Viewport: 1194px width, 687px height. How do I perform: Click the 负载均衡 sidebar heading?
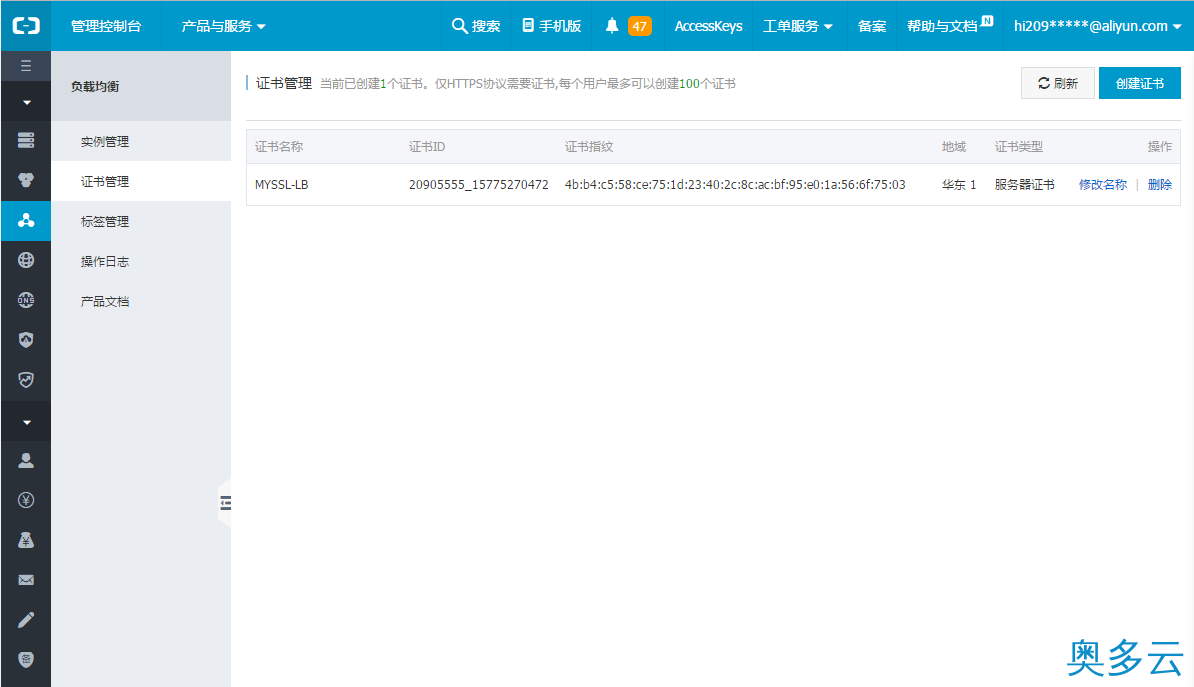coord(95,86)
